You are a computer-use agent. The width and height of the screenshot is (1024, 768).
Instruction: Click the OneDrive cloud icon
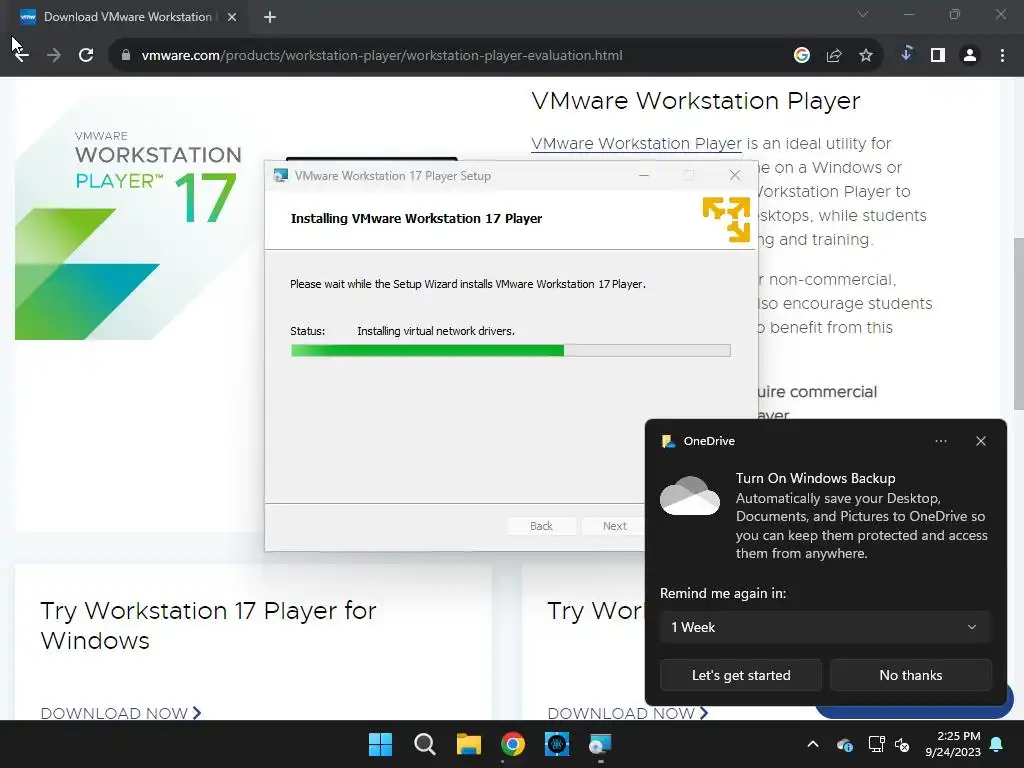pyautogui.click(x=690, y=496)
